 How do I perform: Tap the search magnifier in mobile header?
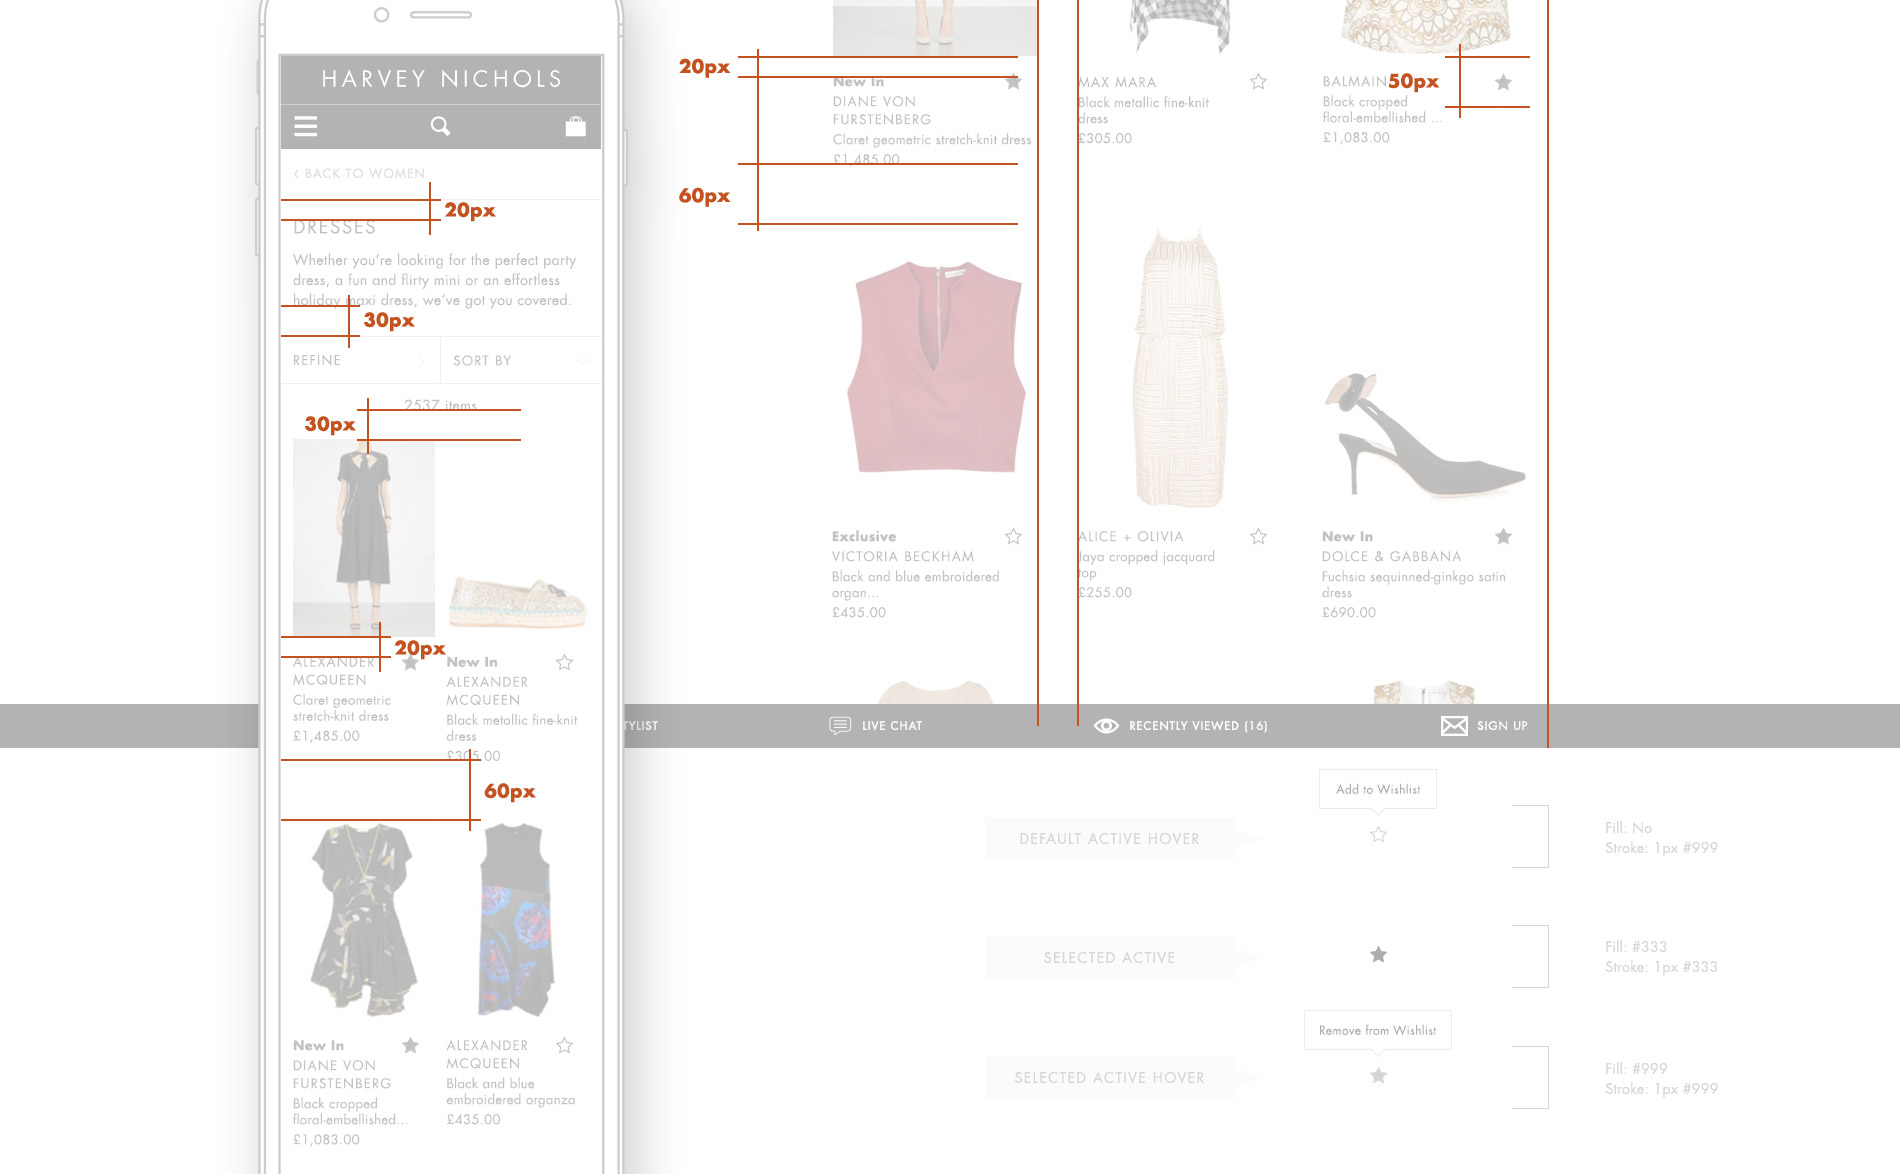[x=440, y=126]
